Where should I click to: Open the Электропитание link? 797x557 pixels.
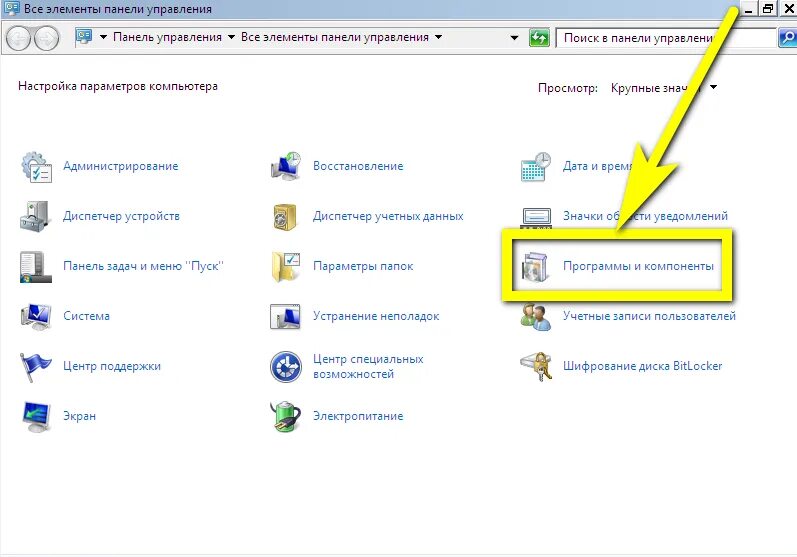(358, 416)
